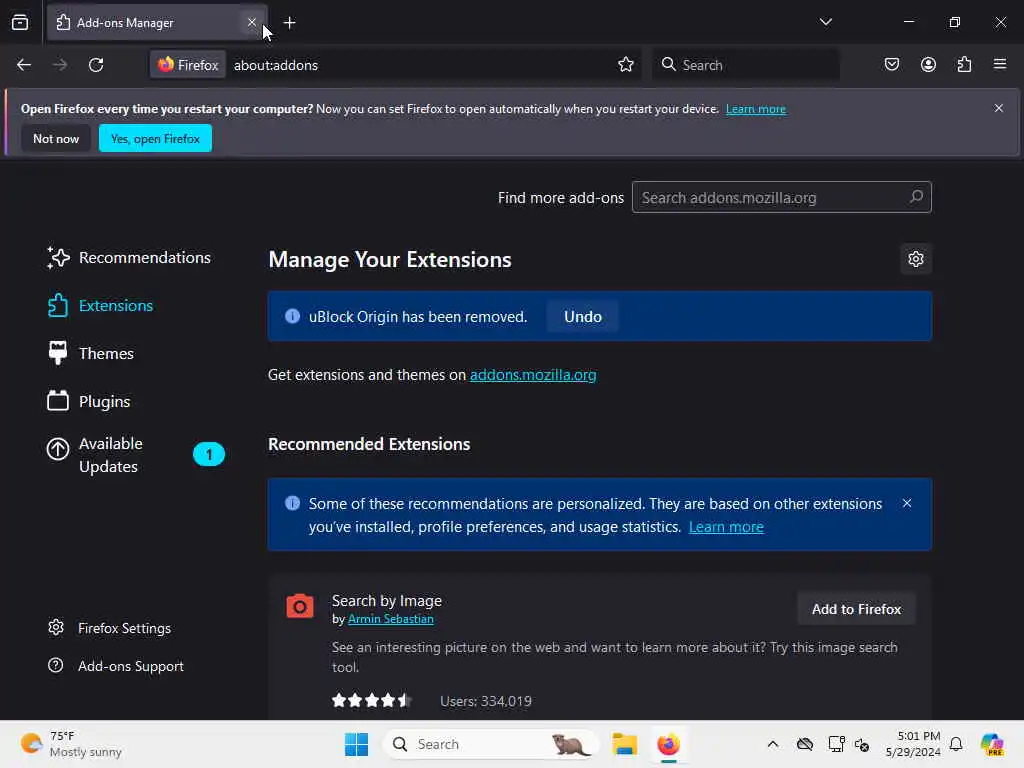This screenshot has height=768, width=1024.
Task: Switch to the Themes category
Action: tap(90, 353)
